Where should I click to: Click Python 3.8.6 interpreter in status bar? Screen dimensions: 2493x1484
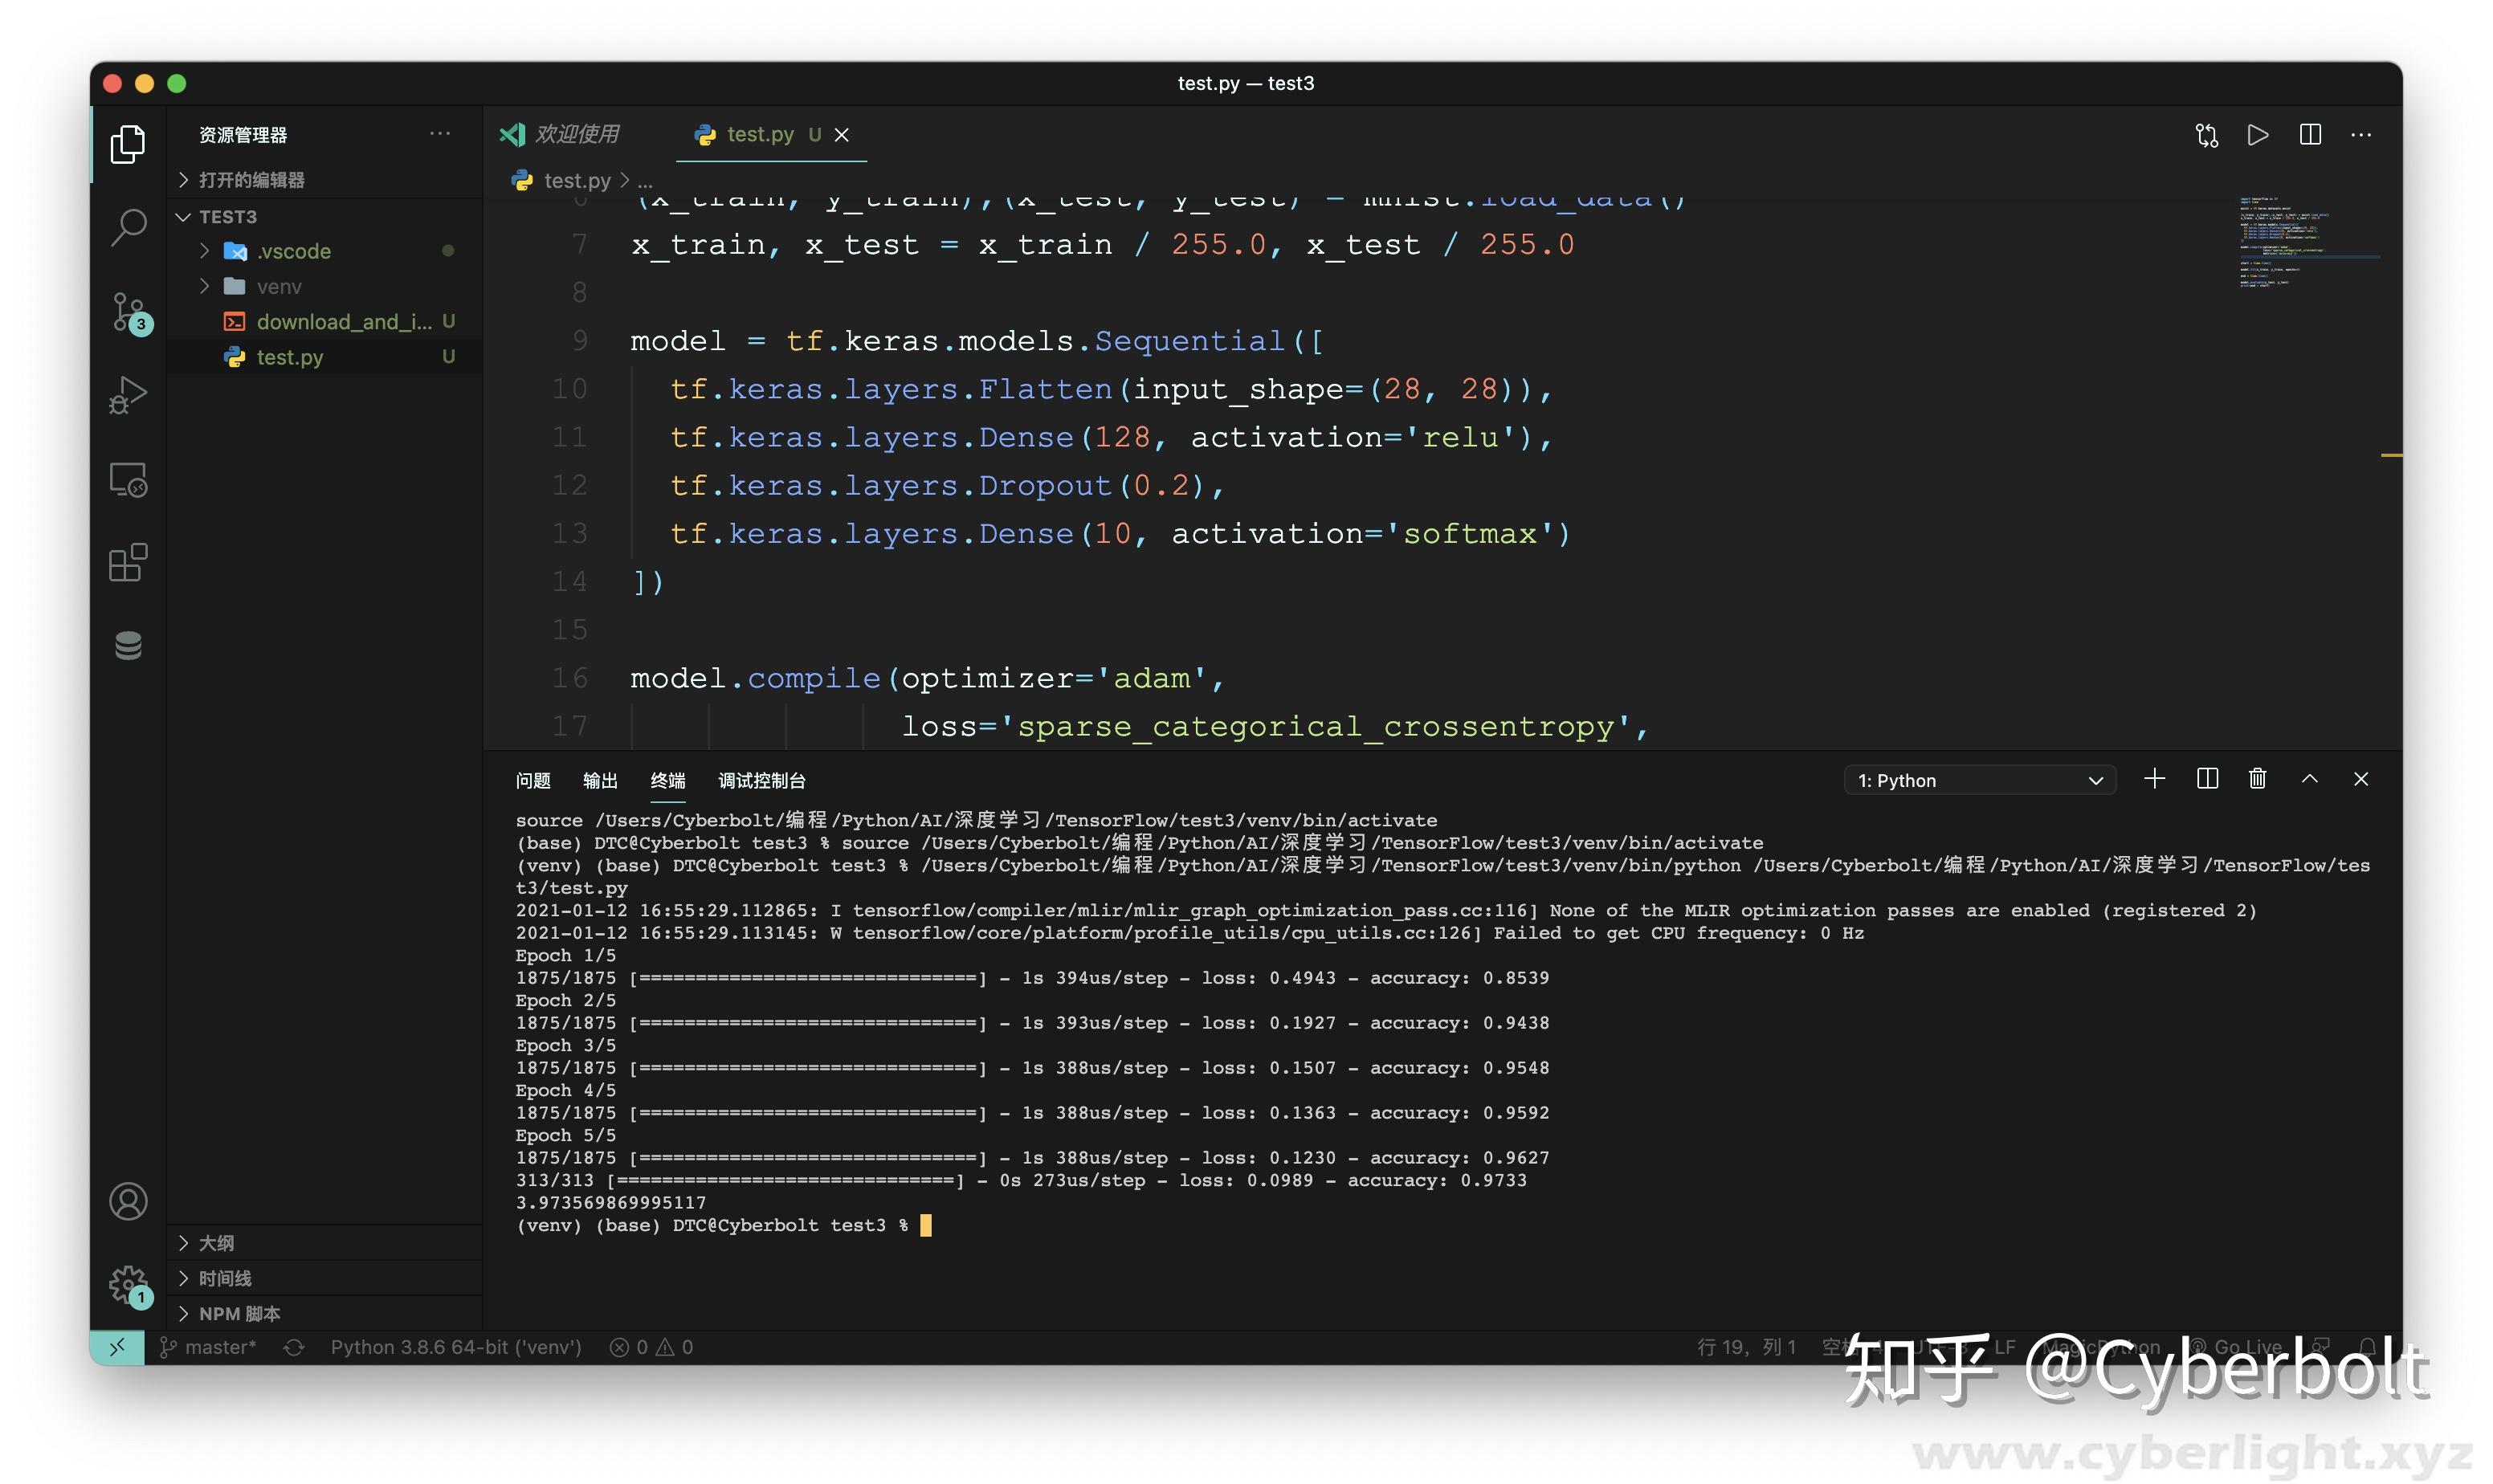[455, 1347]
